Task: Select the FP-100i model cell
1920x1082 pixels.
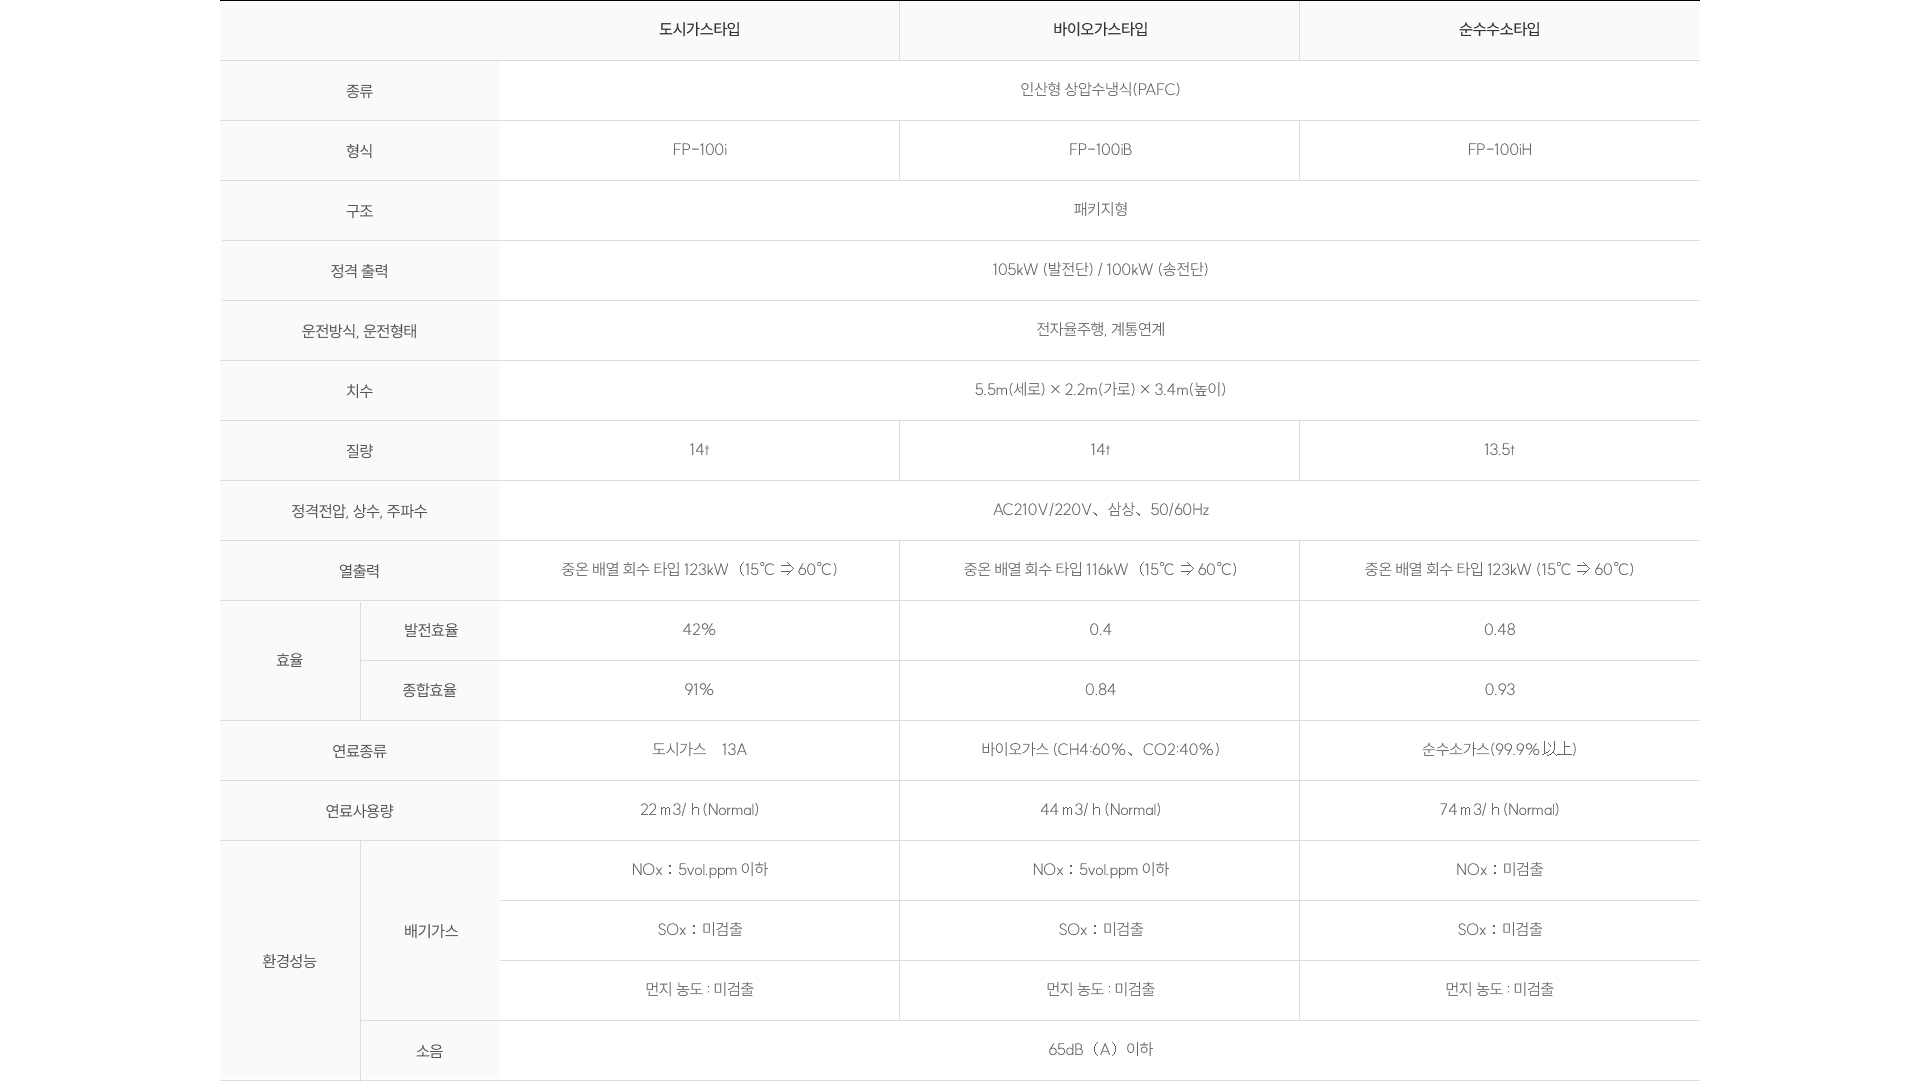Action: [699, 150]
